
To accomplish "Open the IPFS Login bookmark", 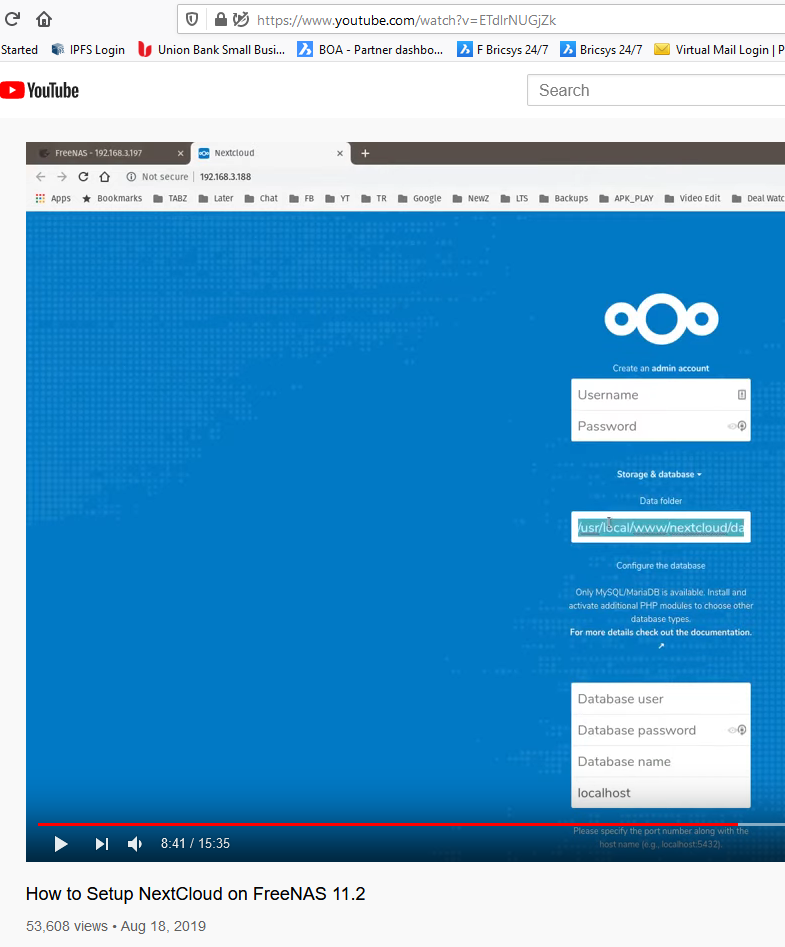I will pos(90,49).
